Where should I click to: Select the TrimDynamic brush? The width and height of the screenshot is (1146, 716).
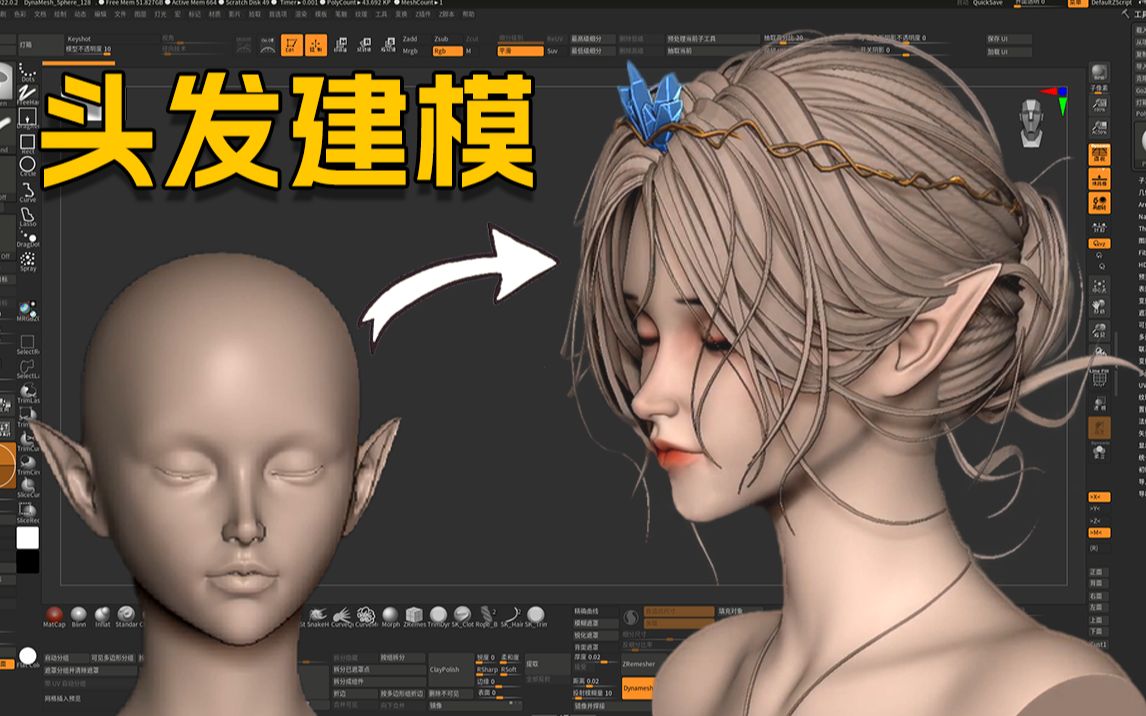click(439, 615)
